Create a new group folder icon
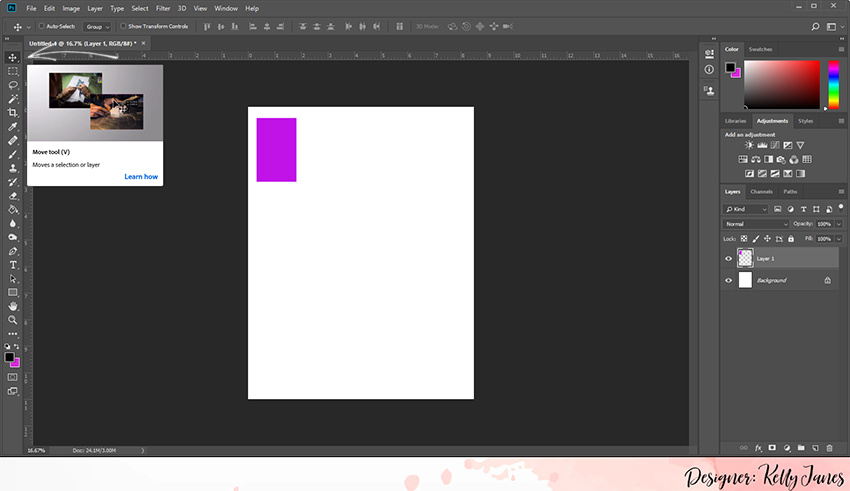Image resolution: width=850 pixels, height=491 pixels. [801, 448]
